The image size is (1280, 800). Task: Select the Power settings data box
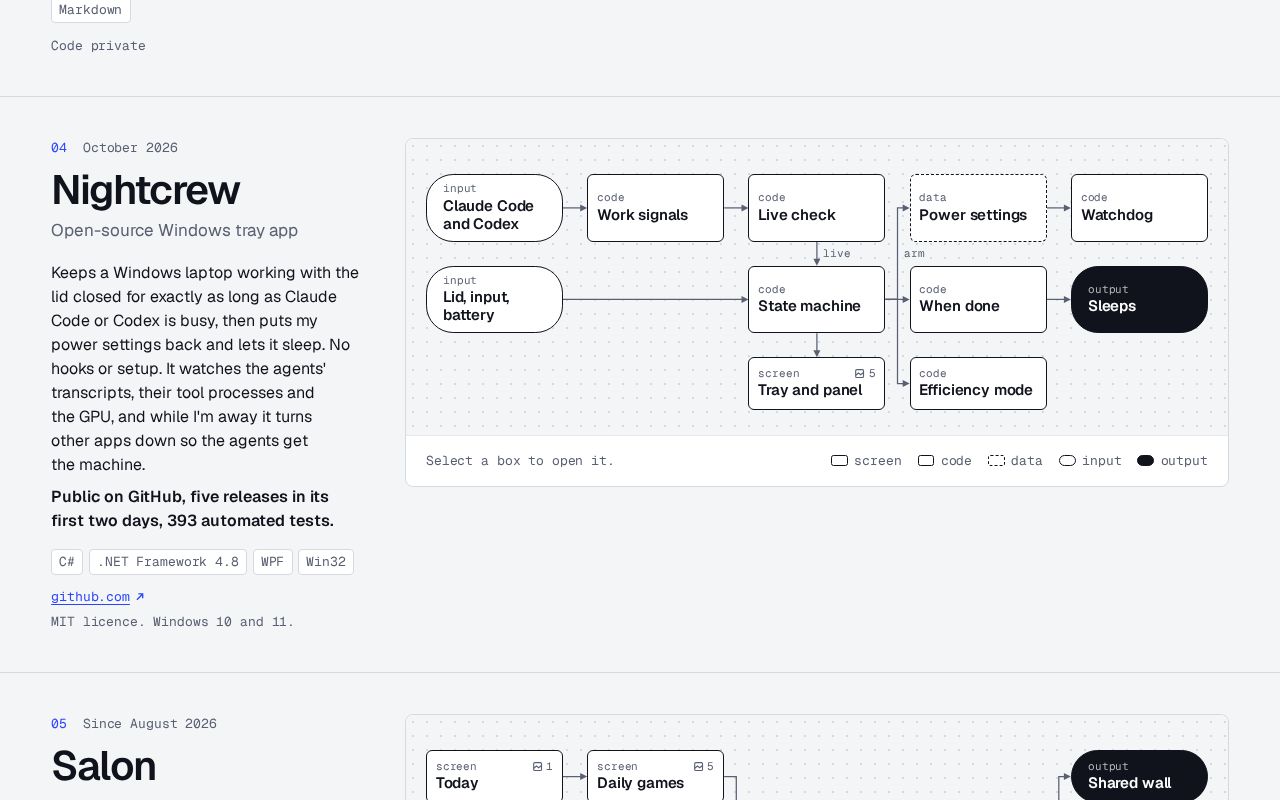978,208
